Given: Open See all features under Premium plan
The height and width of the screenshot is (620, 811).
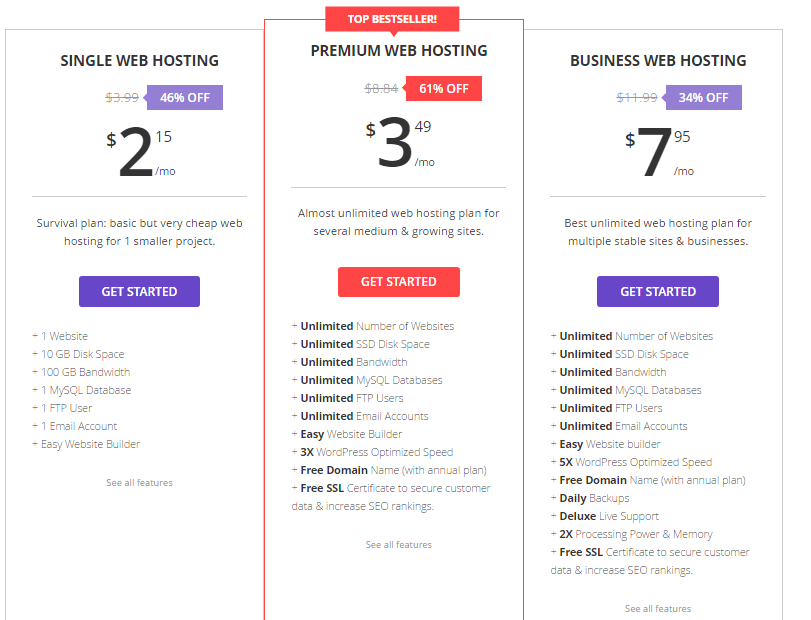Looking at the screenshot, I should (398, 545).
